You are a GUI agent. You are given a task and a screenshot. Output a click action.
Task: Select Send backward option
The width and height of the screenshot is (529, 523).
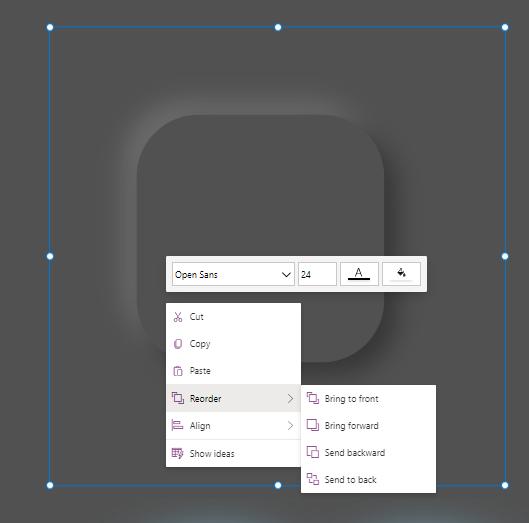(x=368, y=452)
